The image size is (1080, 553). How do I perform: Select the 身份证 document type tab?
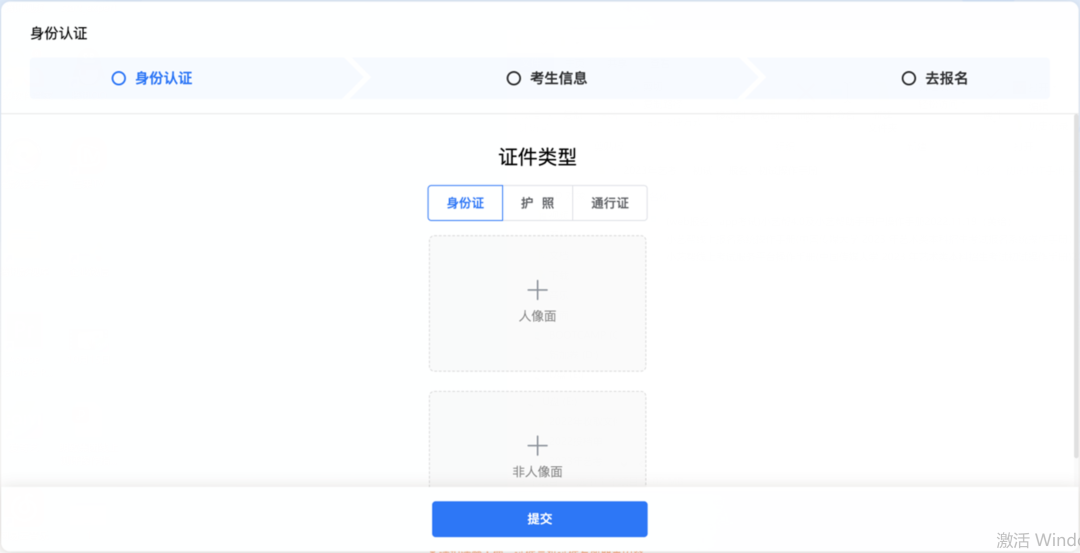[x=466, y=203]
